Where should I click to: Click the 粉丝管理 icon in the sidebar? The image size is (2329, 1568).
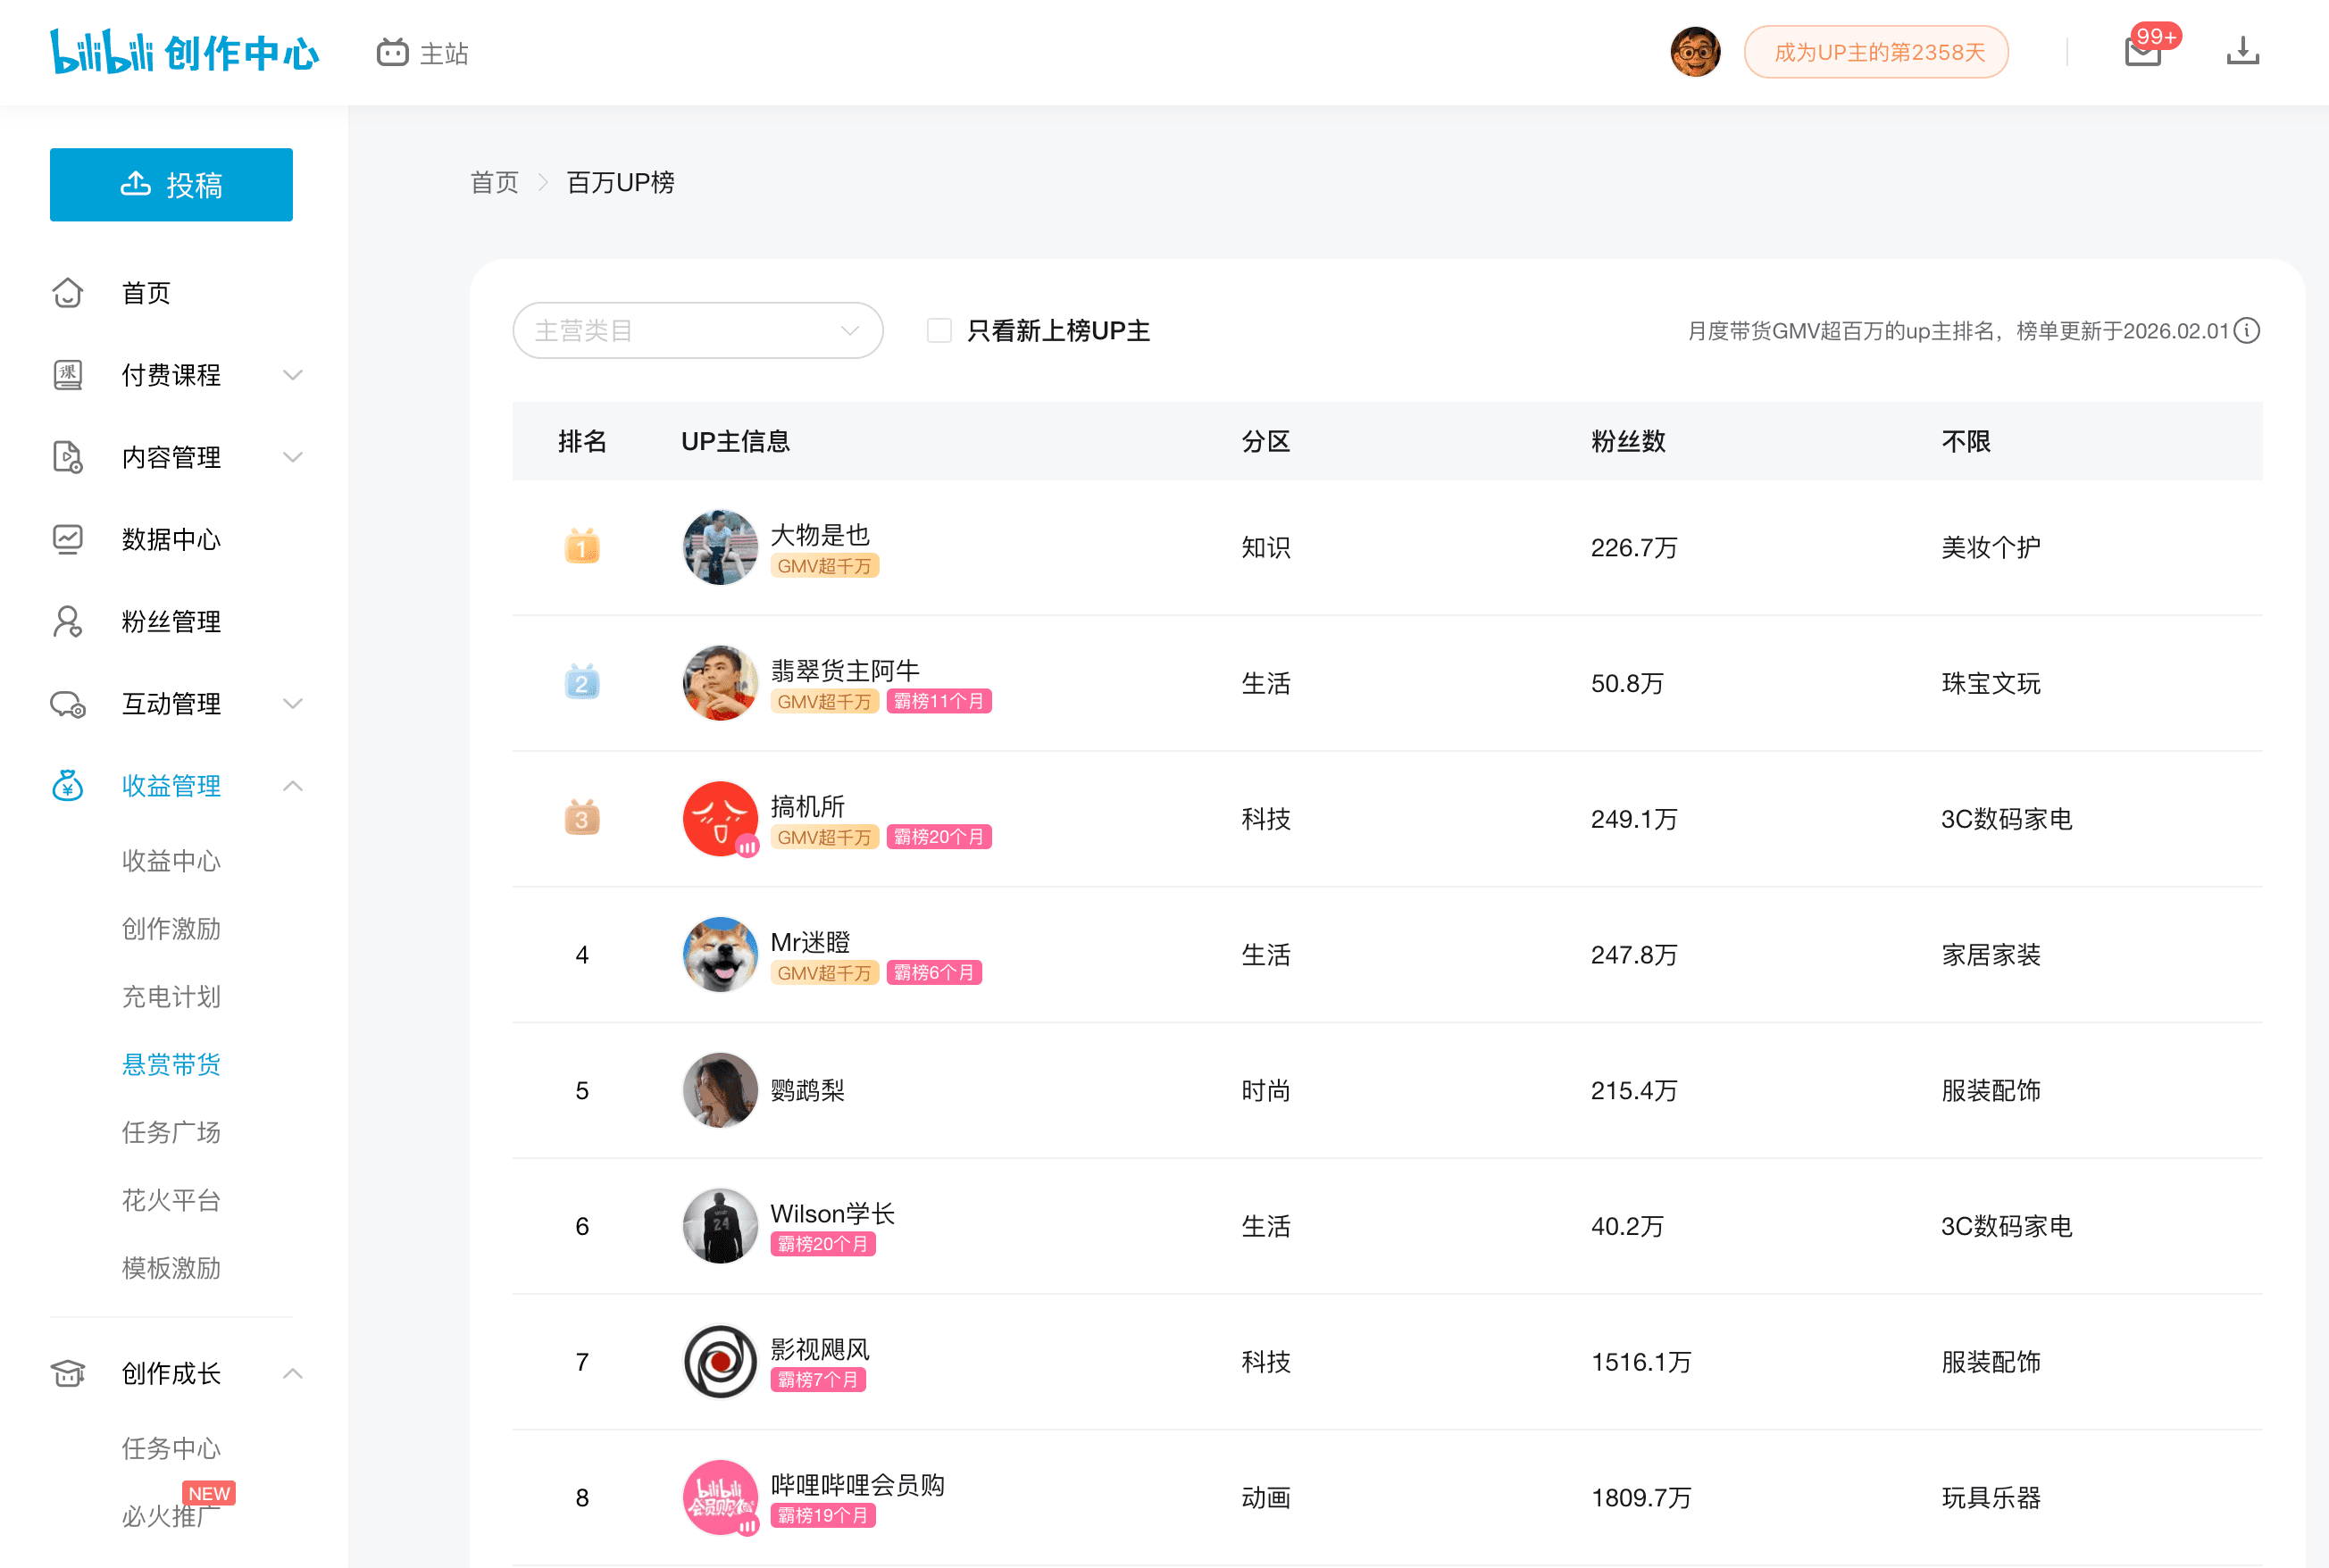pos(67,621)
